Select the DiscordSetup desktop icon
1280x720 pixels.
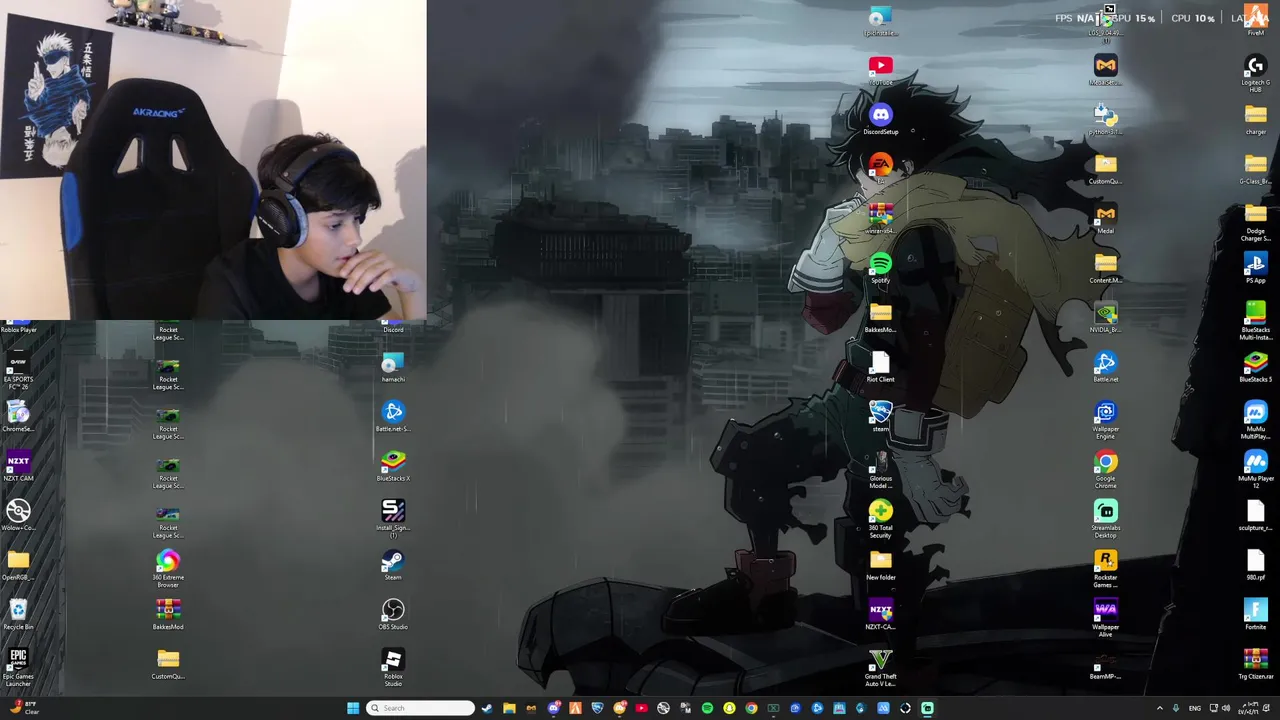[880, 120]
